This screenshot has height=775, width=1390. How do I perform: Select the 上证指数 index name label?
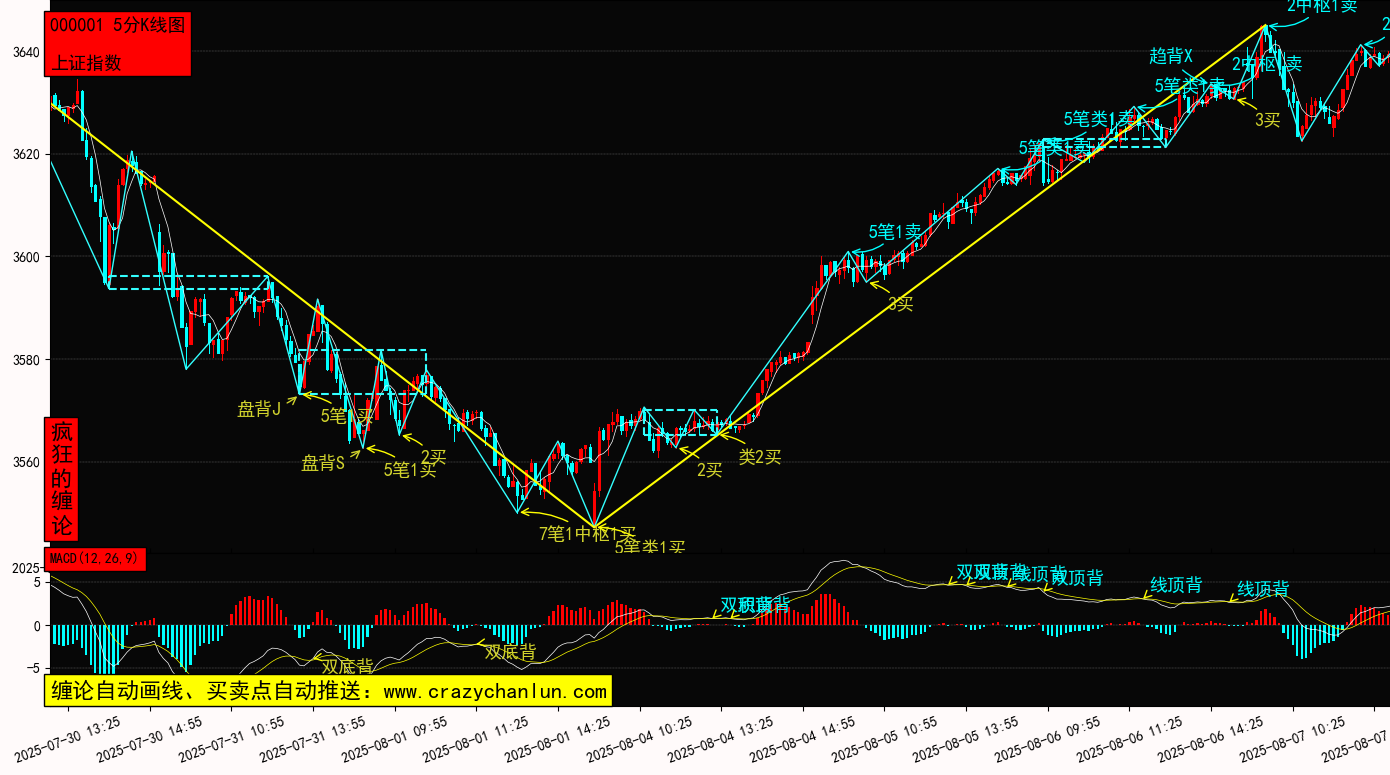click(86, 62)
